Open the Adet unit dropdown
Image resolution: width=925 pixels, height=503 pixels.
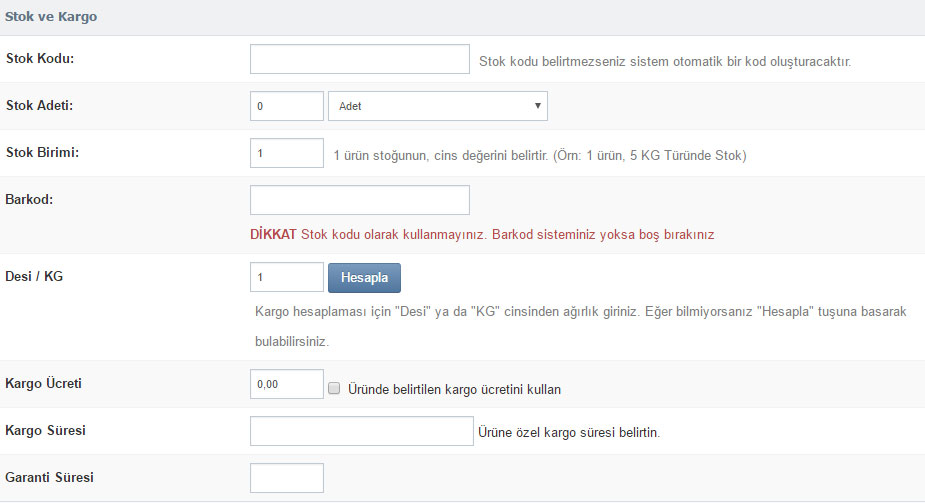tap(438, 106)
